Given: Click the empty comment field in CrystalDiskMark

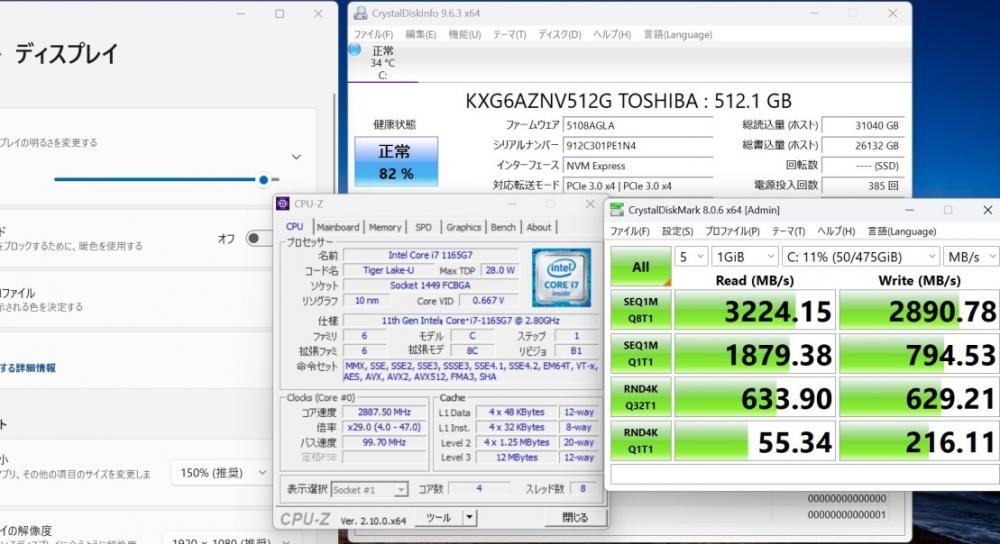Looking at the screenshot, I should pos(805,474).
